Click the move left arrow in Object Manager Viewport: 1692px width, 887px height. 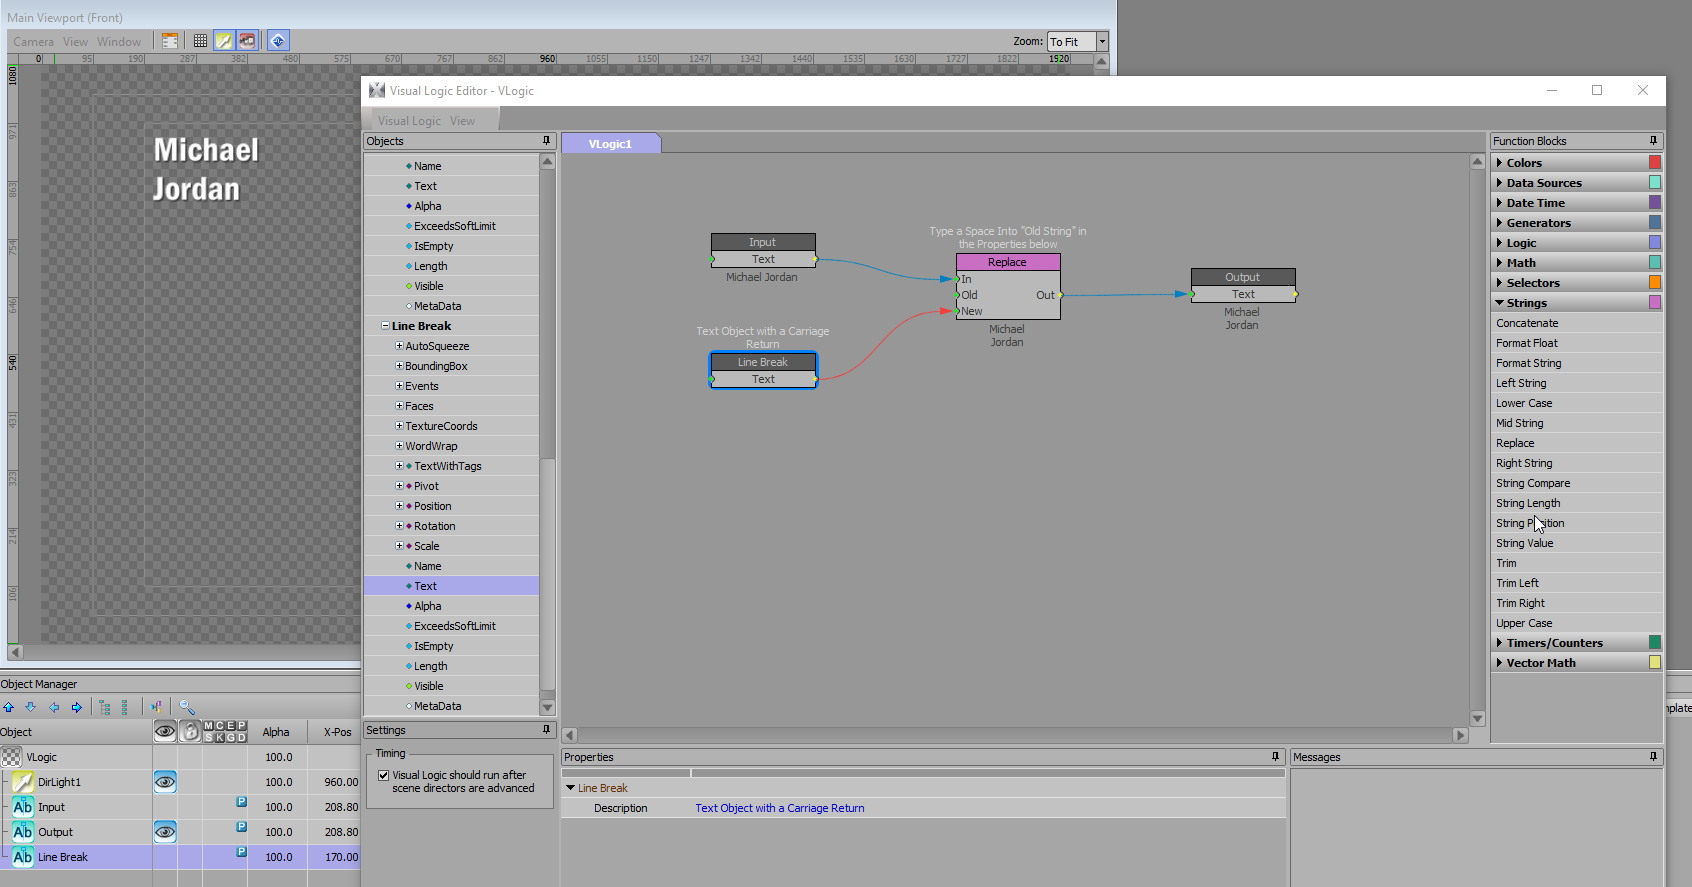(54, 707)
